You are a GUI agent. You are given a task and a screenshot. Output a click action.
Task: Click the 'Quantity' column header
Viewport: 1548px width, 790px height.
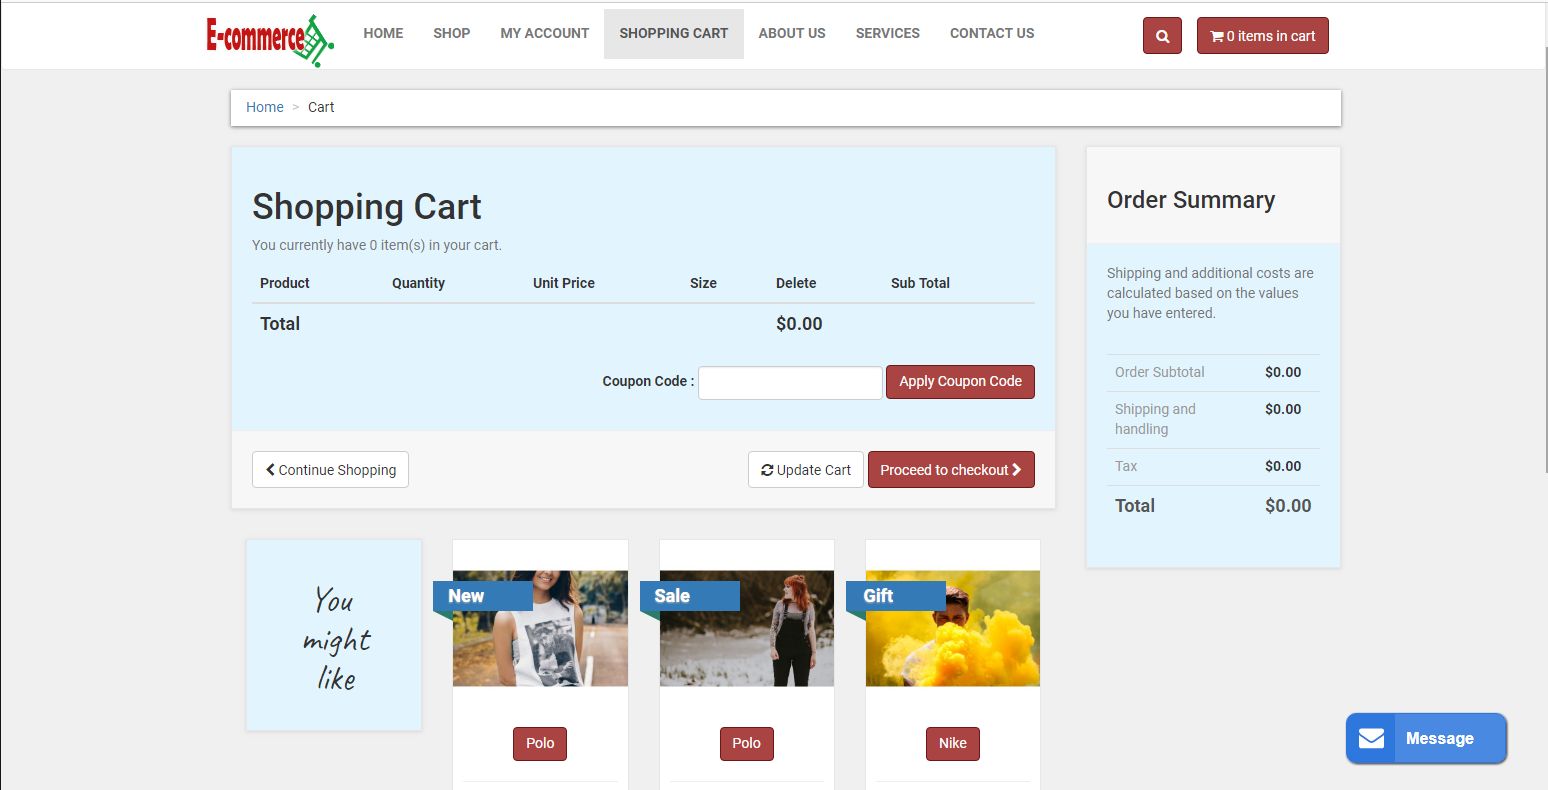point(418,283)
